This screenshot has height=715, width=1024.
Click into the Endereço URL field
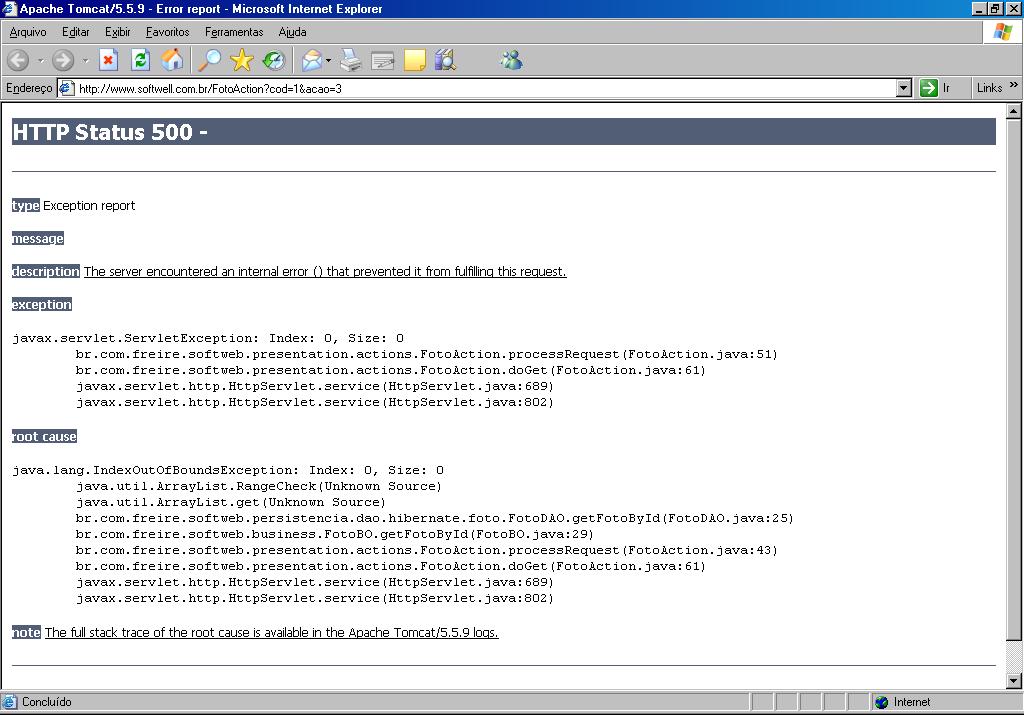click(485, 88)
